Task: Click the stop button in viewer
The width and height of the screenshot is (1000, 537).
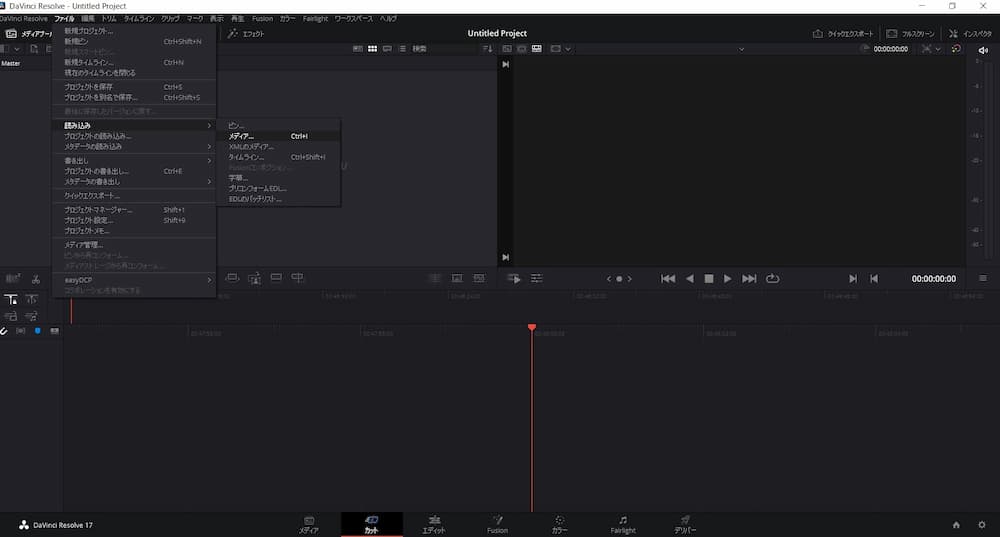Action: tap(709, 279)
